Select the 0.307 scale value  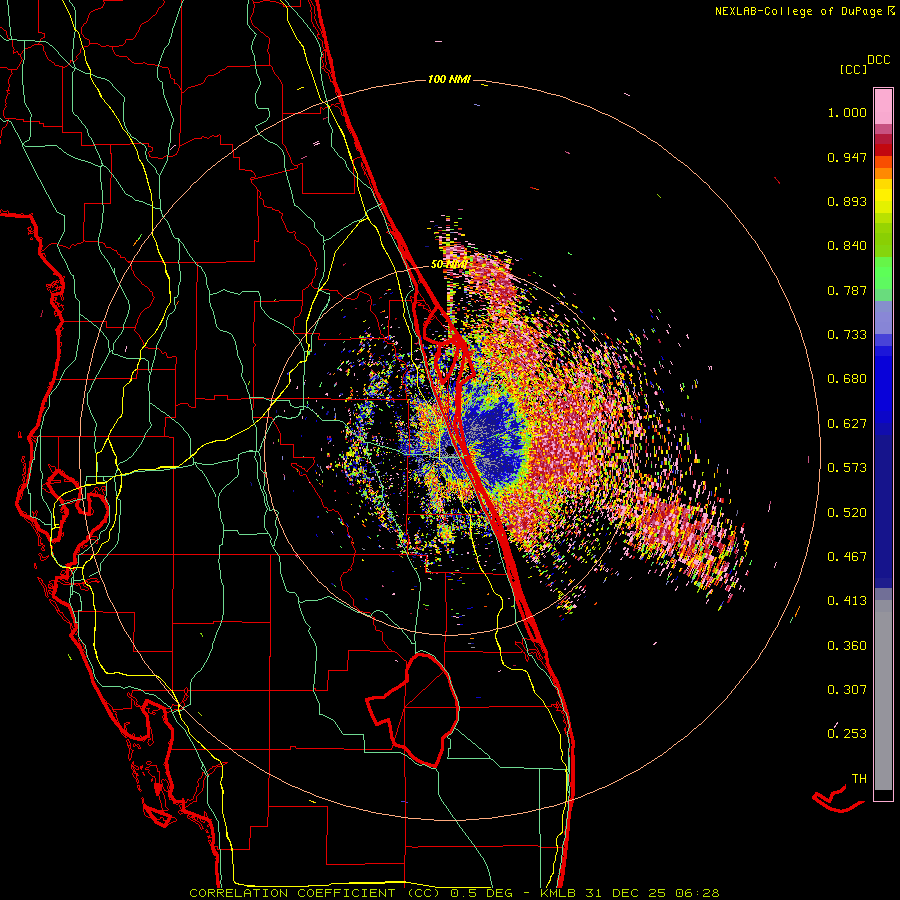[847, 690]
